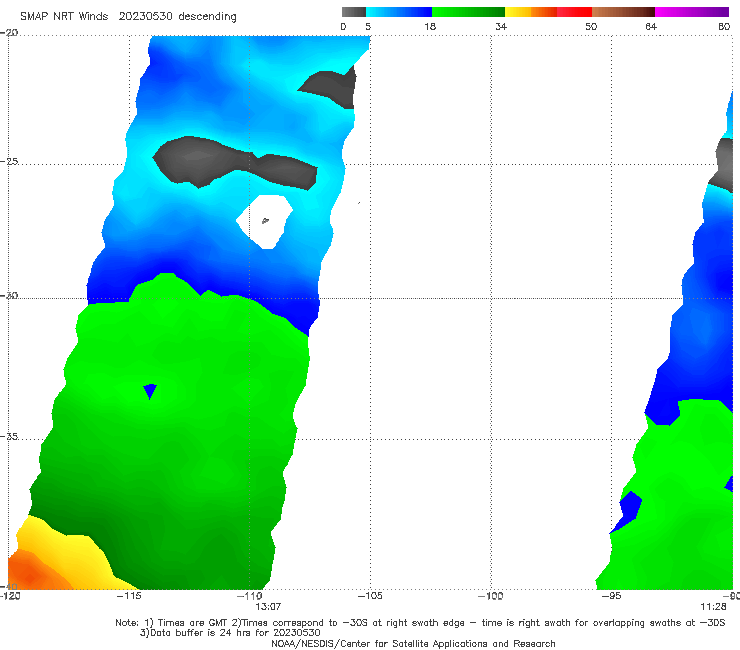Screen dimensions: 740x650
Task: Click the '3)Data buffer is 24 hrs' note
Action: tap(230, 633)
